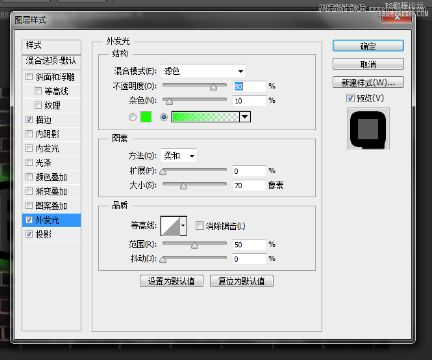Viewport: 439px width, 363px height.
Task: Click 新建样式(W)... button
Action: [368, 82]
